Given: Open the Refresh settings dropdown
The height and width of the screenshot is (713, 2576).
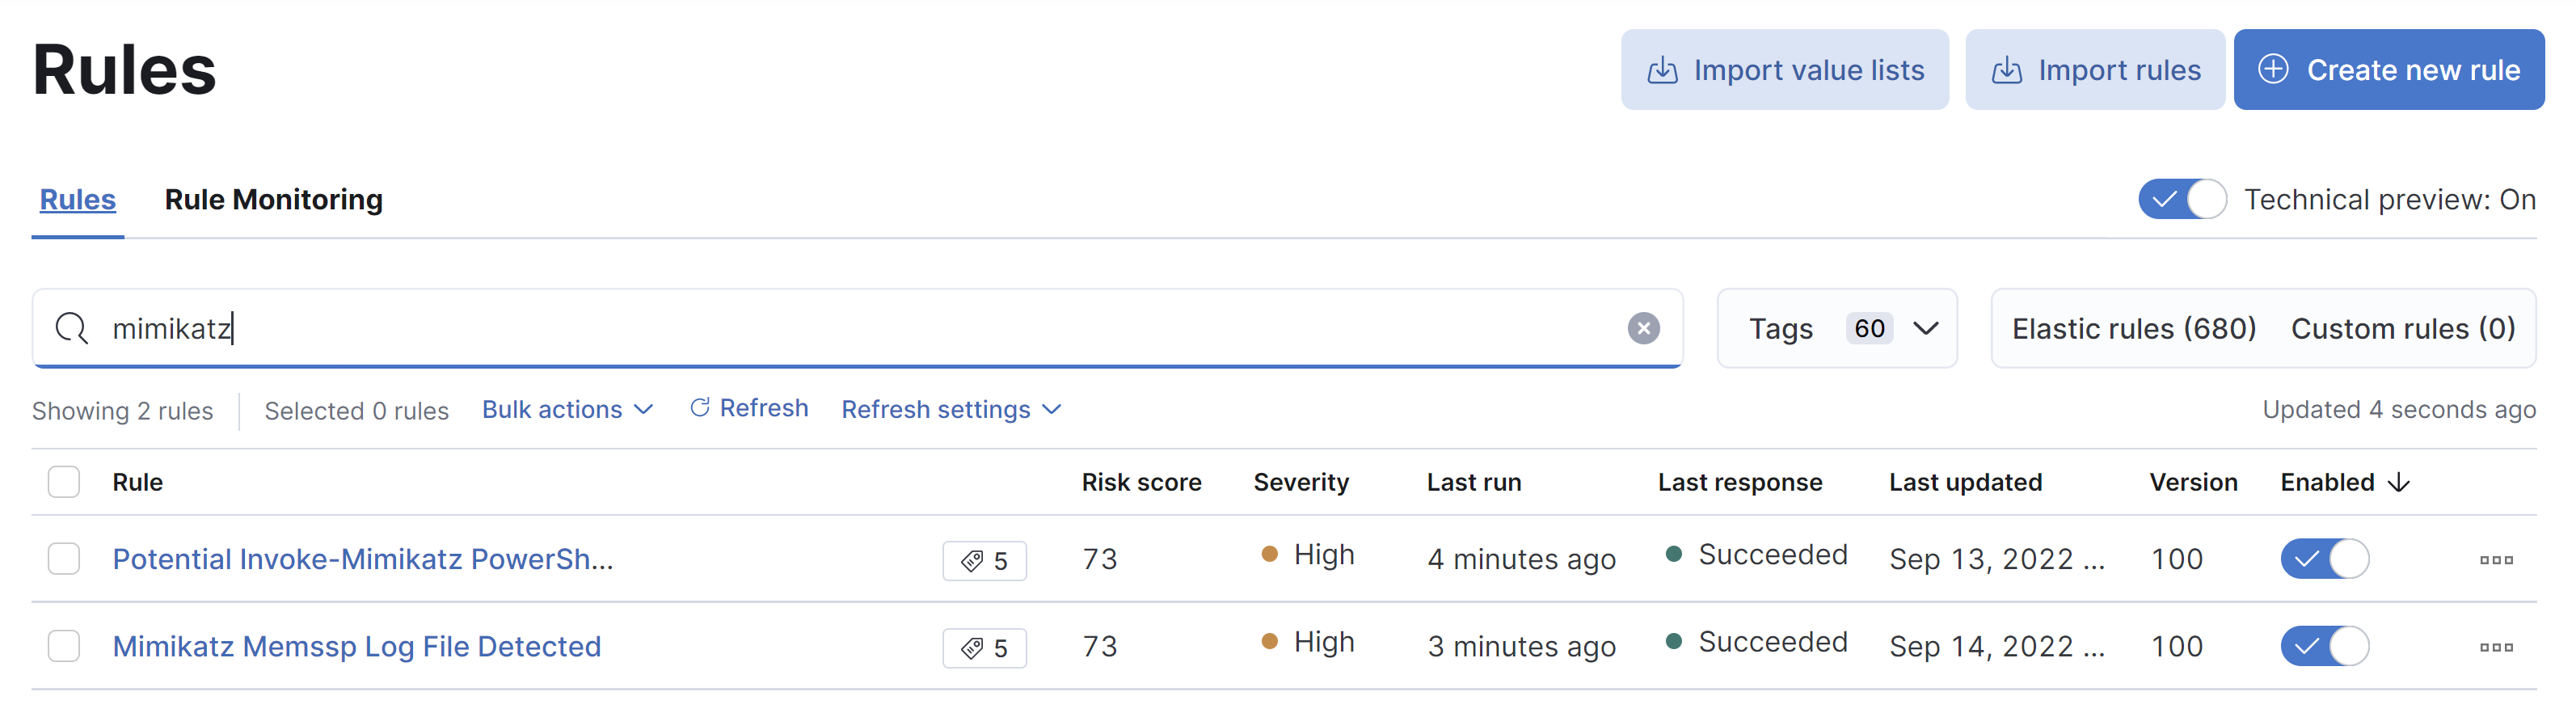Looking at the screenshot, I should point(949,408).
